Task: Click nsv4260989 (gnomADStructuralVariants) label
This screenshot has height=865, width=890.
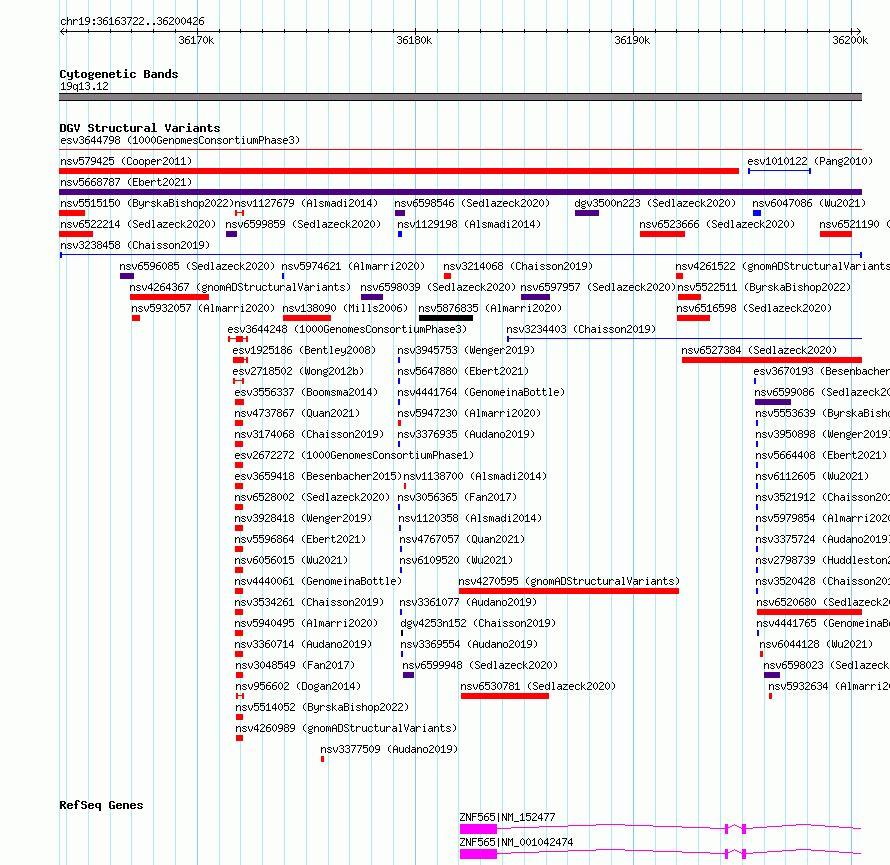Action: pos(346,728)
